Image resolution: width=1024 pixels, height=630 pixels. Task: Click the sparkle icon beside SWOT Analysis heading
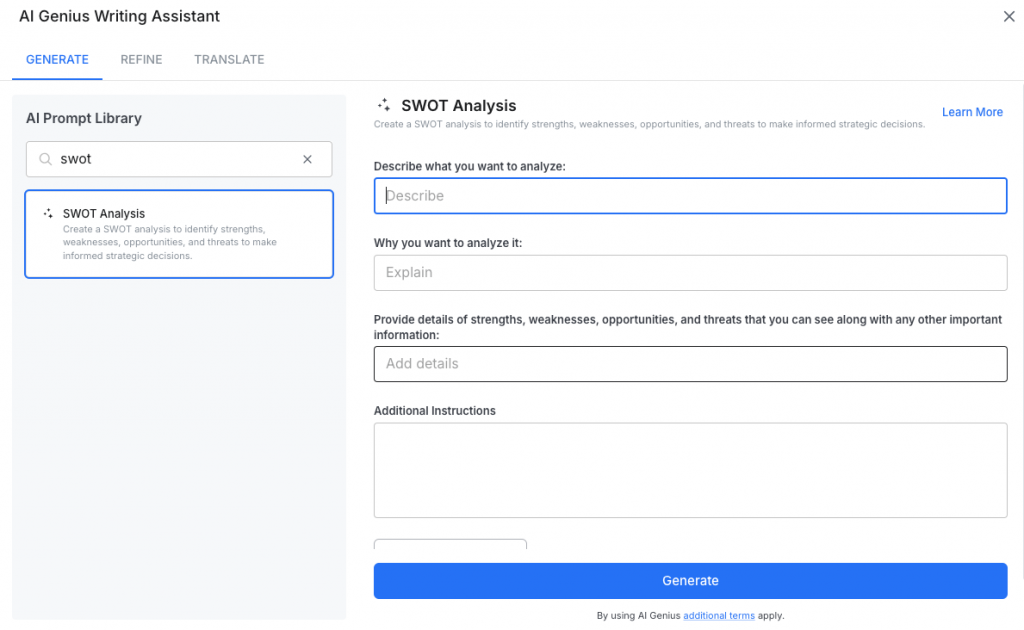coord(382,105)
